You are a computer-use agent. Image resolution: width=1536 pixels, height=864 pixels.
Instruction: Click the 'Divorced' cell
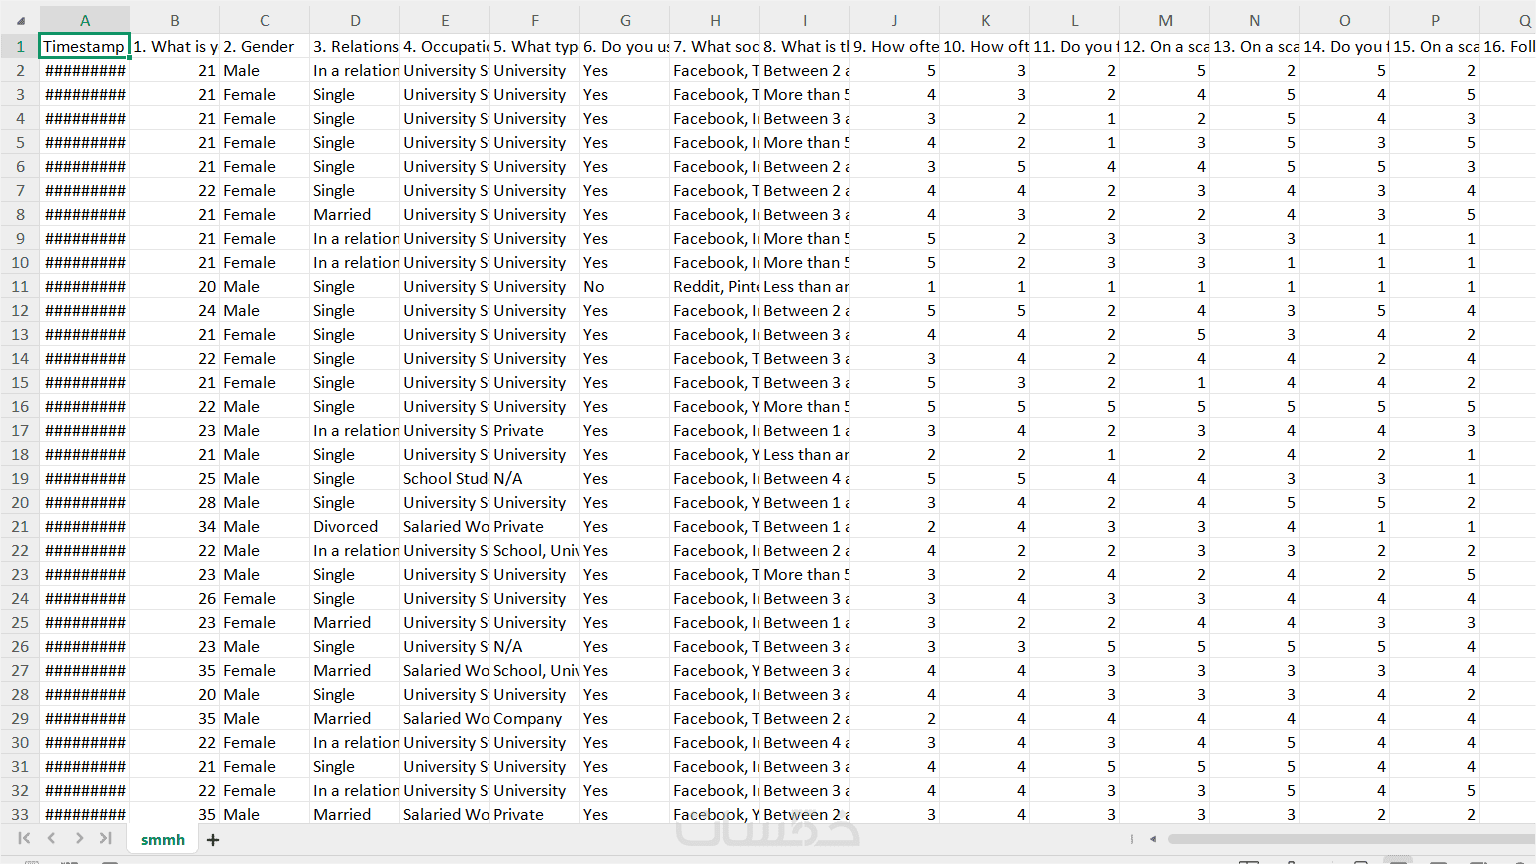[355, 526]
